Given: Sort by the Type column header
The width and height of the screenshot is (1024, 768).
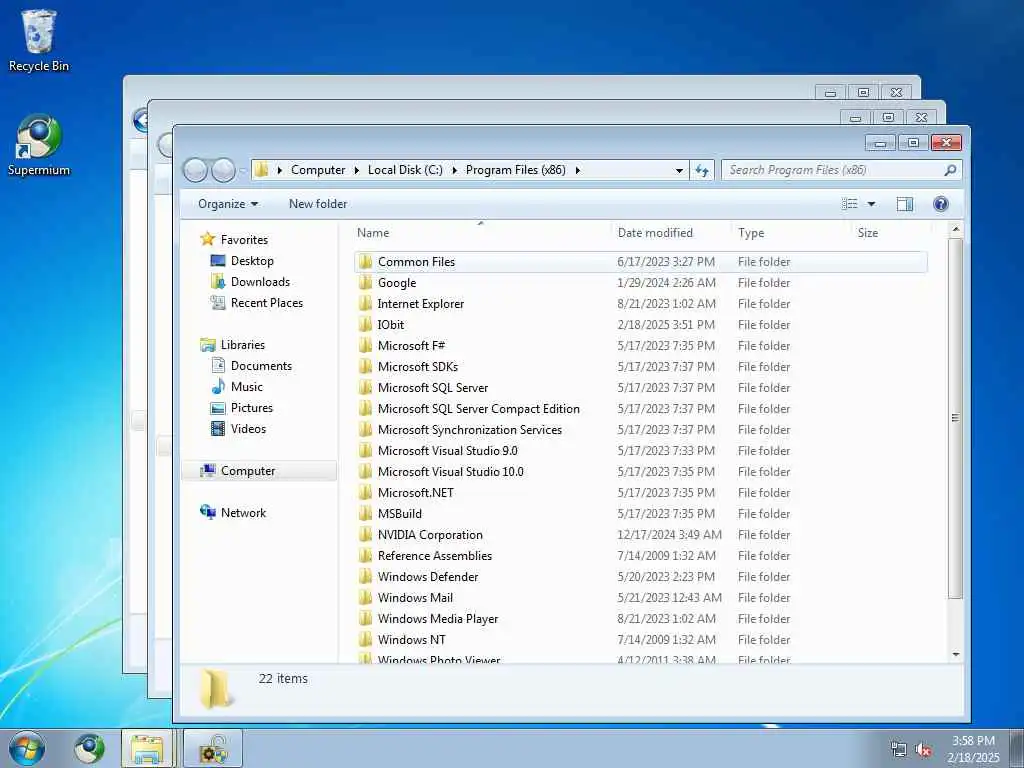Looking at the screenshot, I should [751, 232].
